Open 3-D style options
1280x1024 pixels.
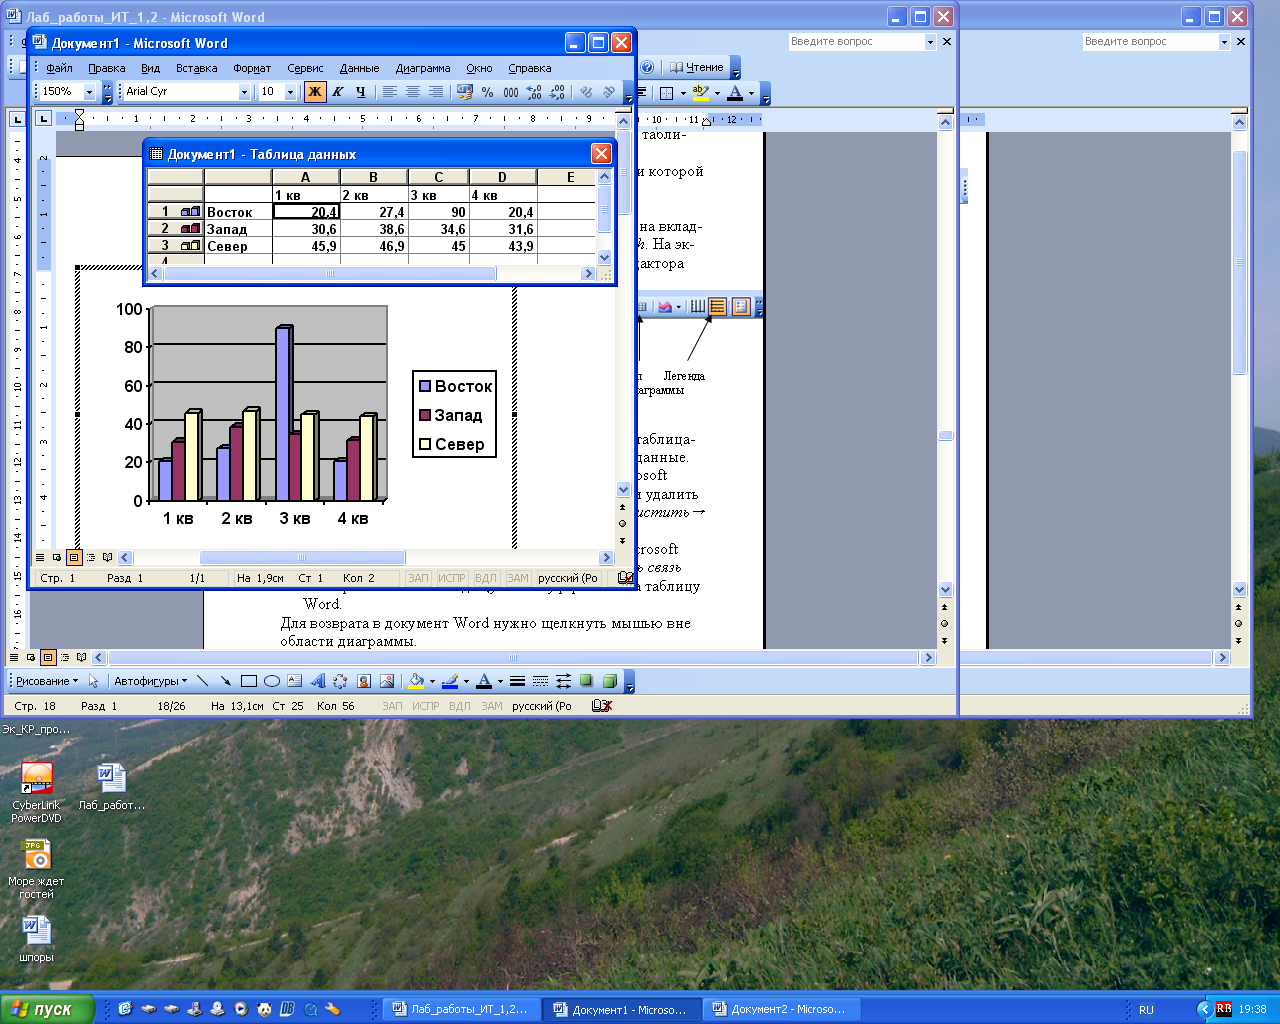[609, 681]
